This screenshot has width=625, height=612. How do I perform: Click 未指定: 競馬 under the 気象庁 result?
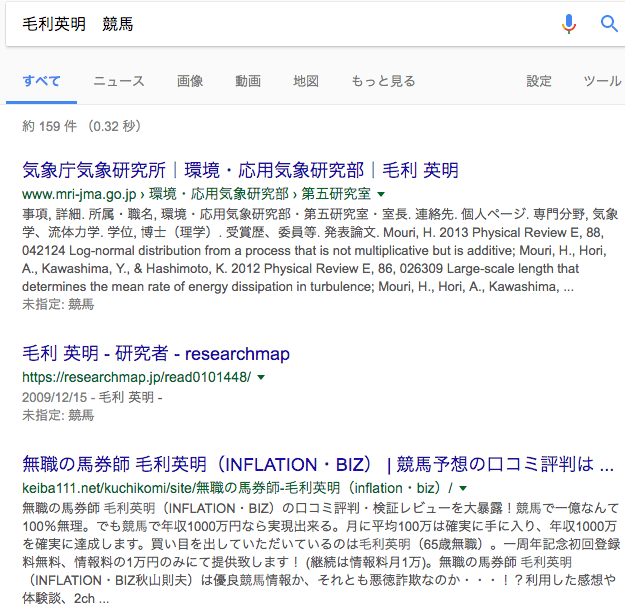(58, 305)
